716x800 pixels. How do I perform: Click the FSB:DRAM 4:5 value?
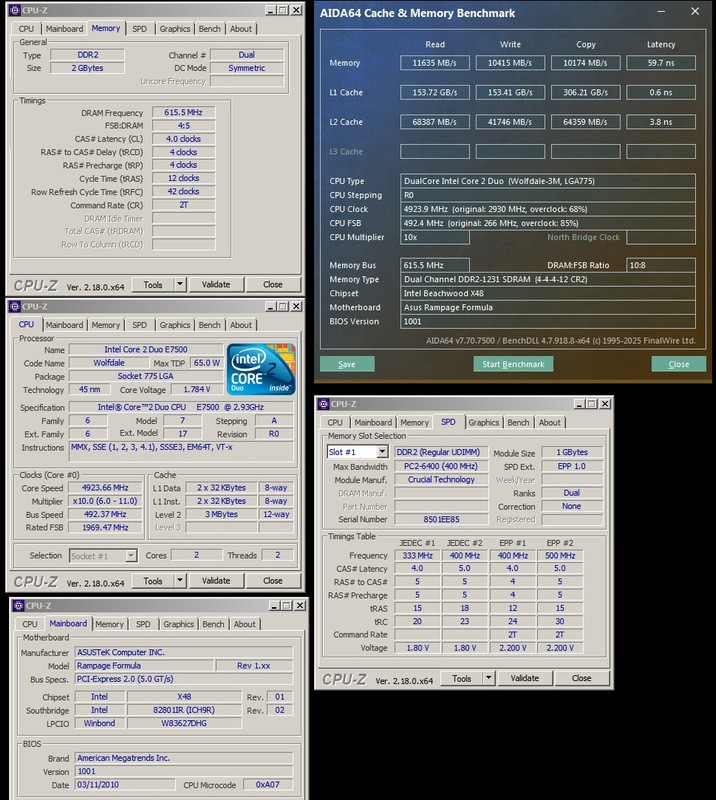pyautogui.click(x=183, y=126)
